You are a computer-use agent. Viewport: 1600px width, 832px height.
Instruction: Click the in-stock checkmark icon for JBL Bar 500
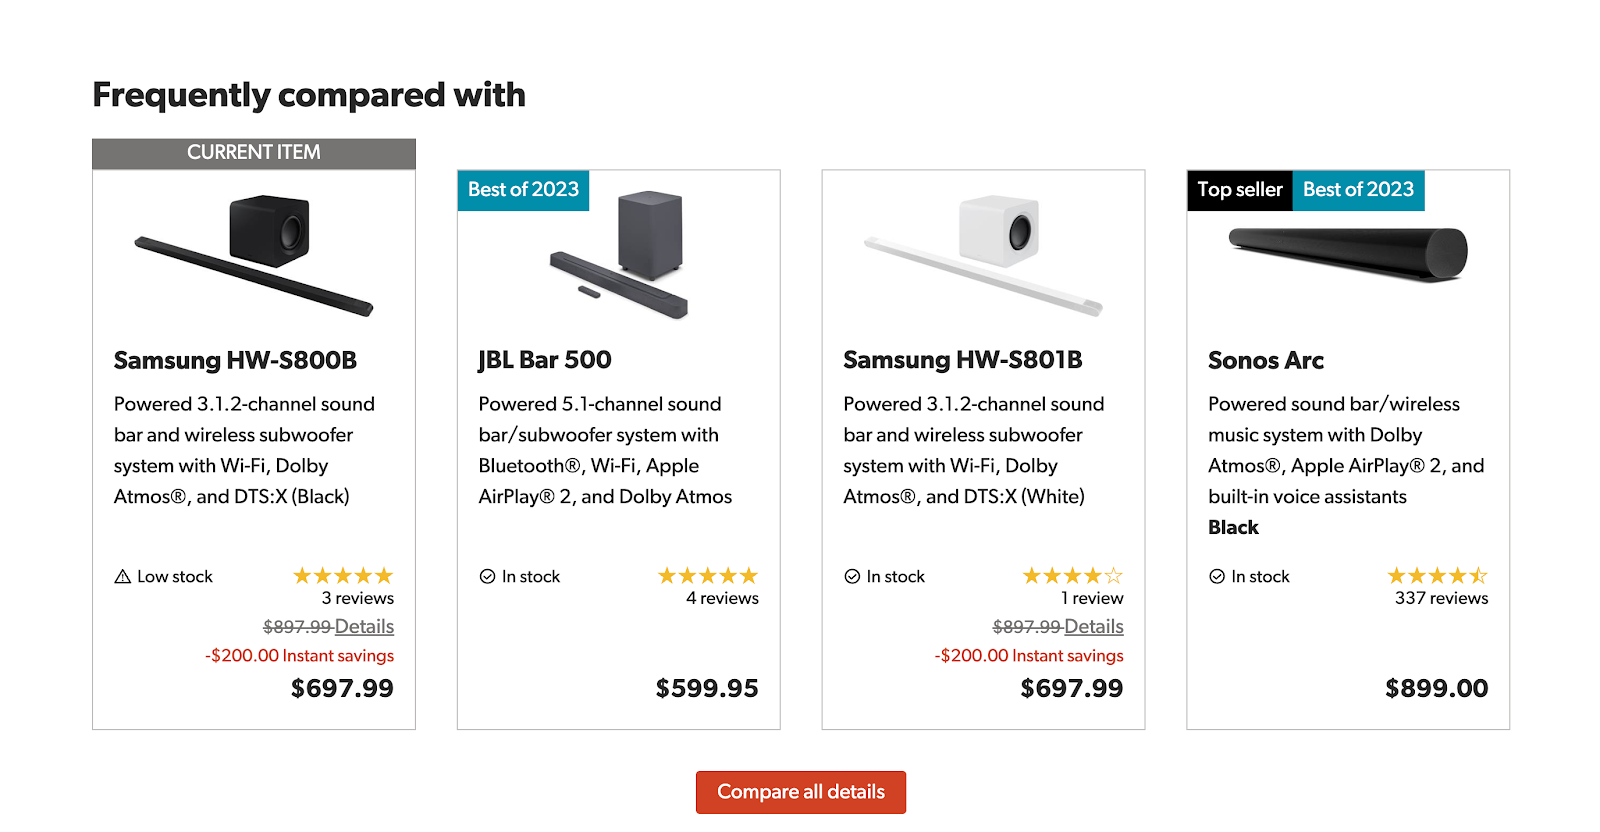486,576
